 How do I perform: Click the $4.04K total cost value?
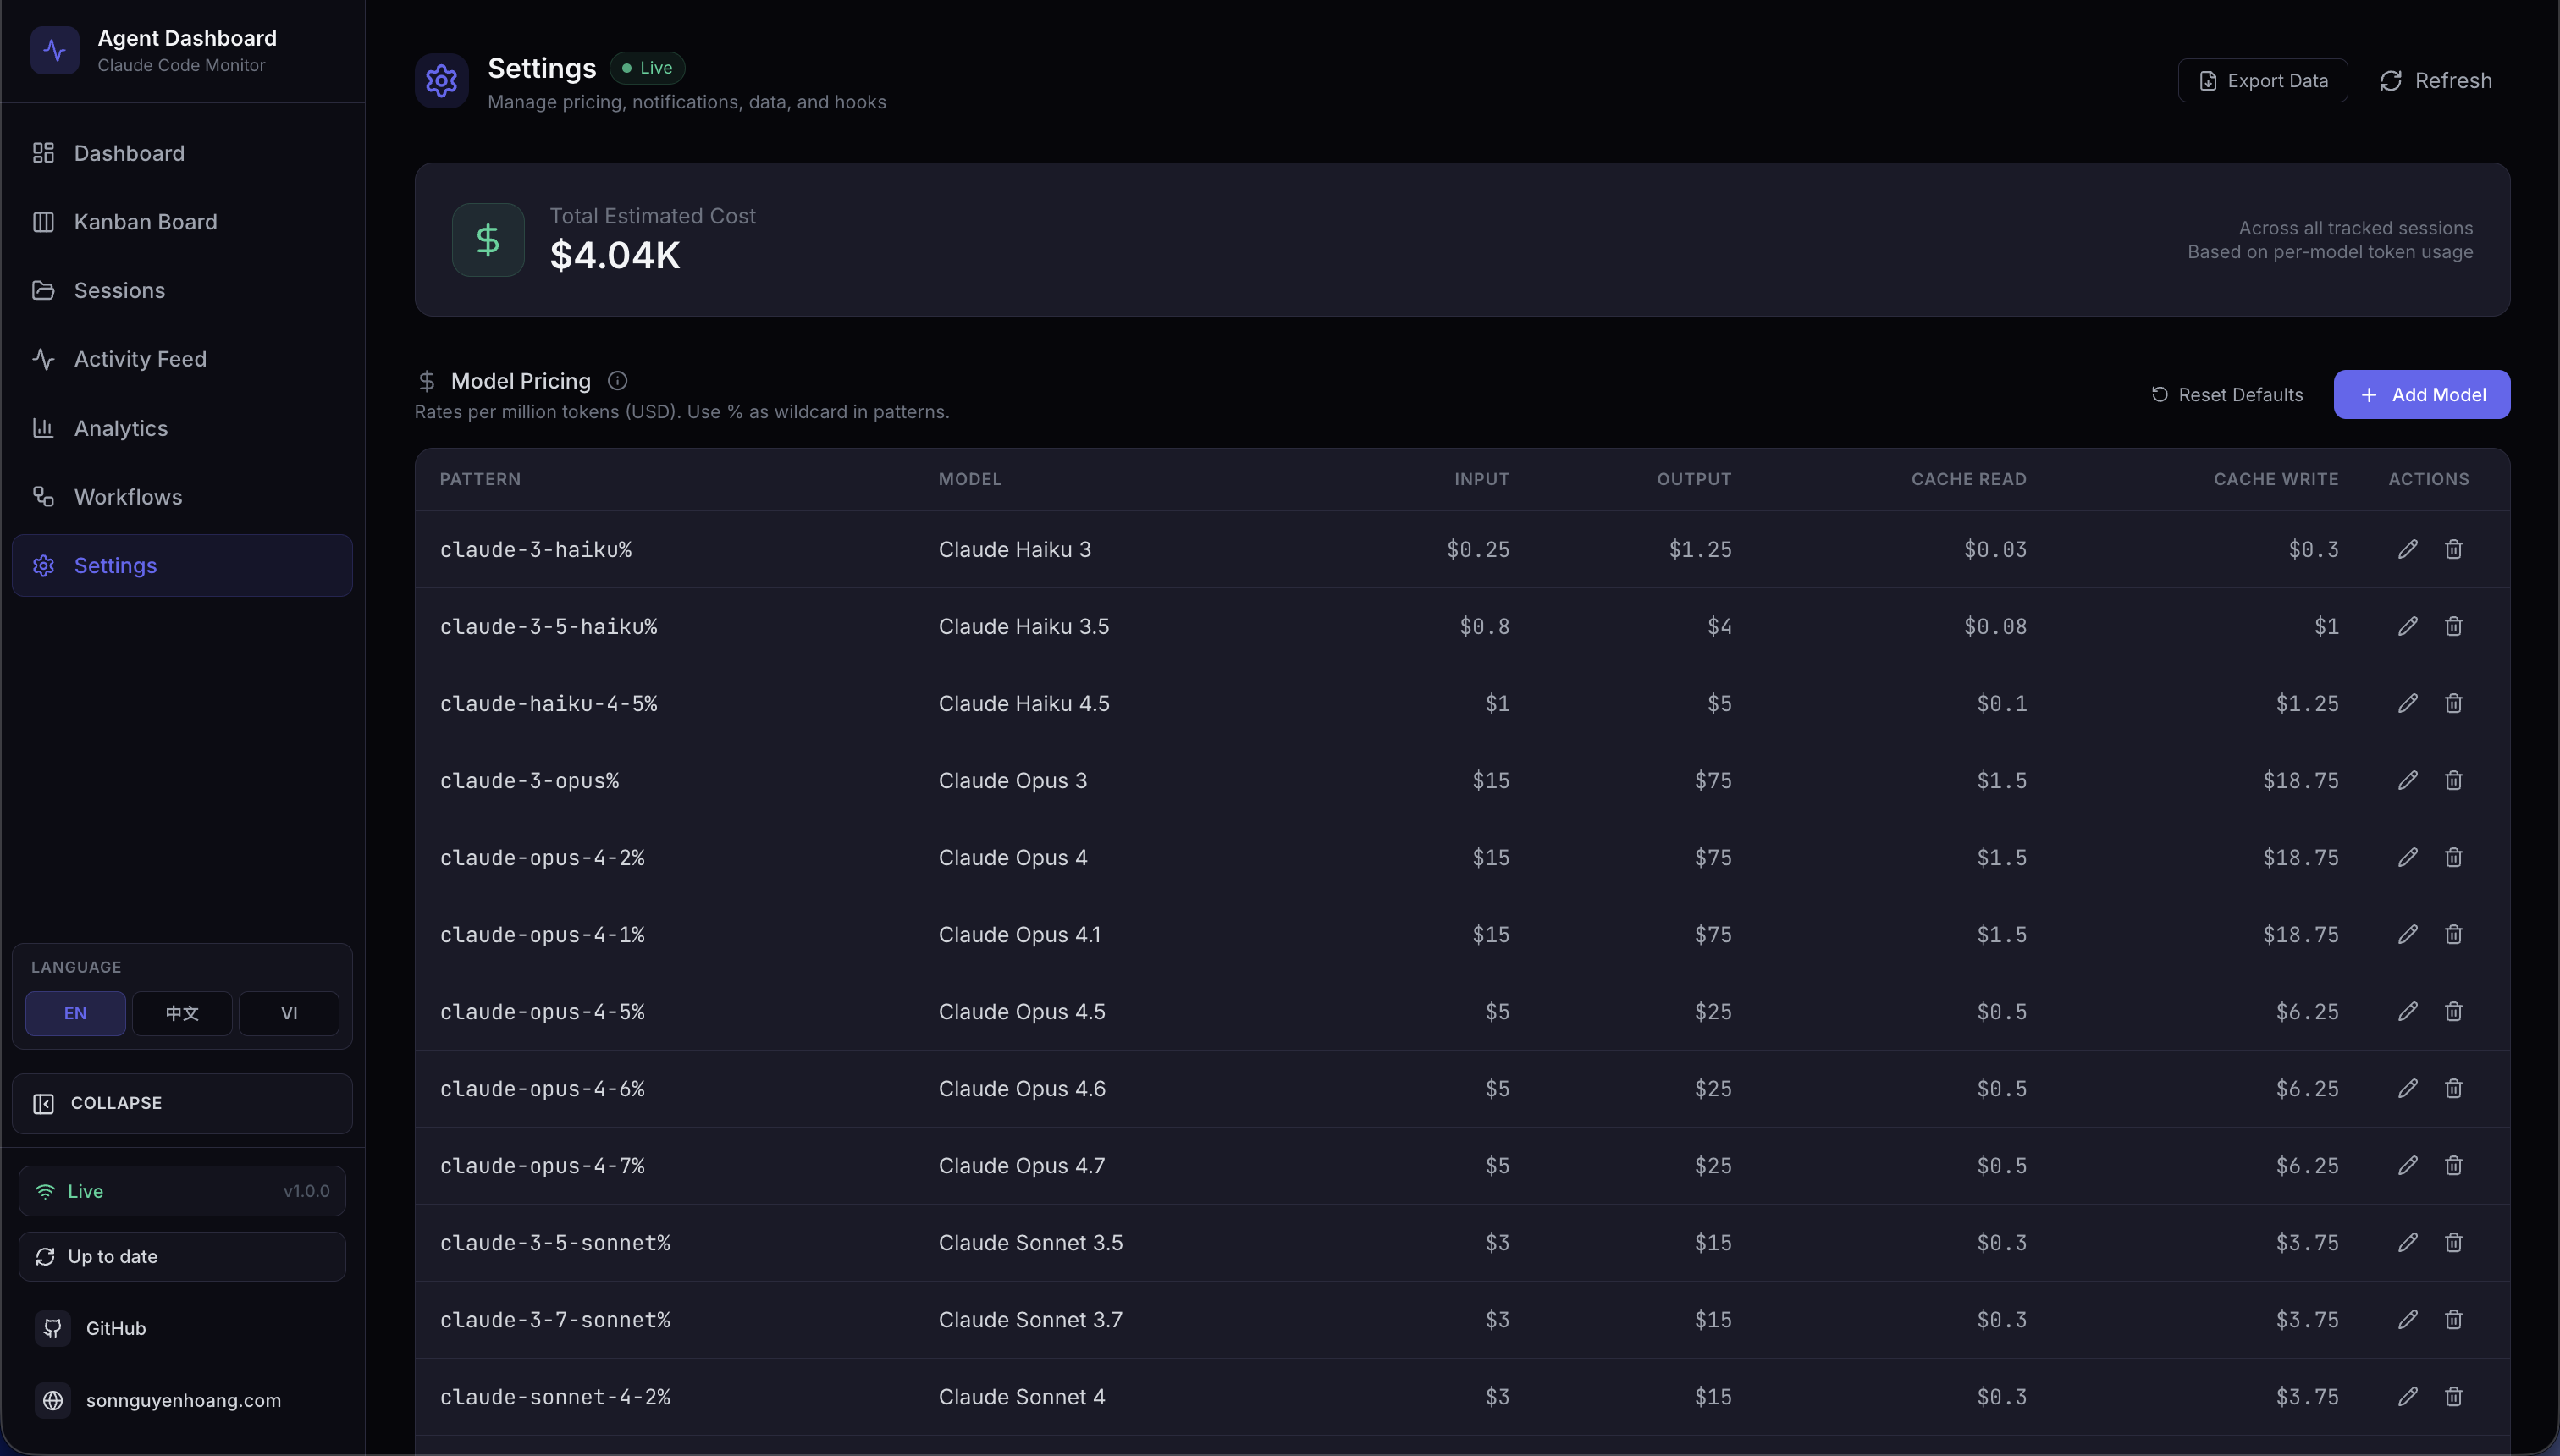[x=615, y=255]
